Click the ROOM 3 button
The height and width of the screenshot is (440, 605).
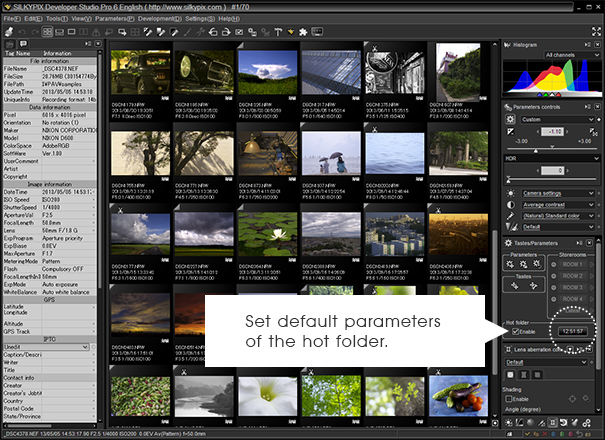click(572, 288)
